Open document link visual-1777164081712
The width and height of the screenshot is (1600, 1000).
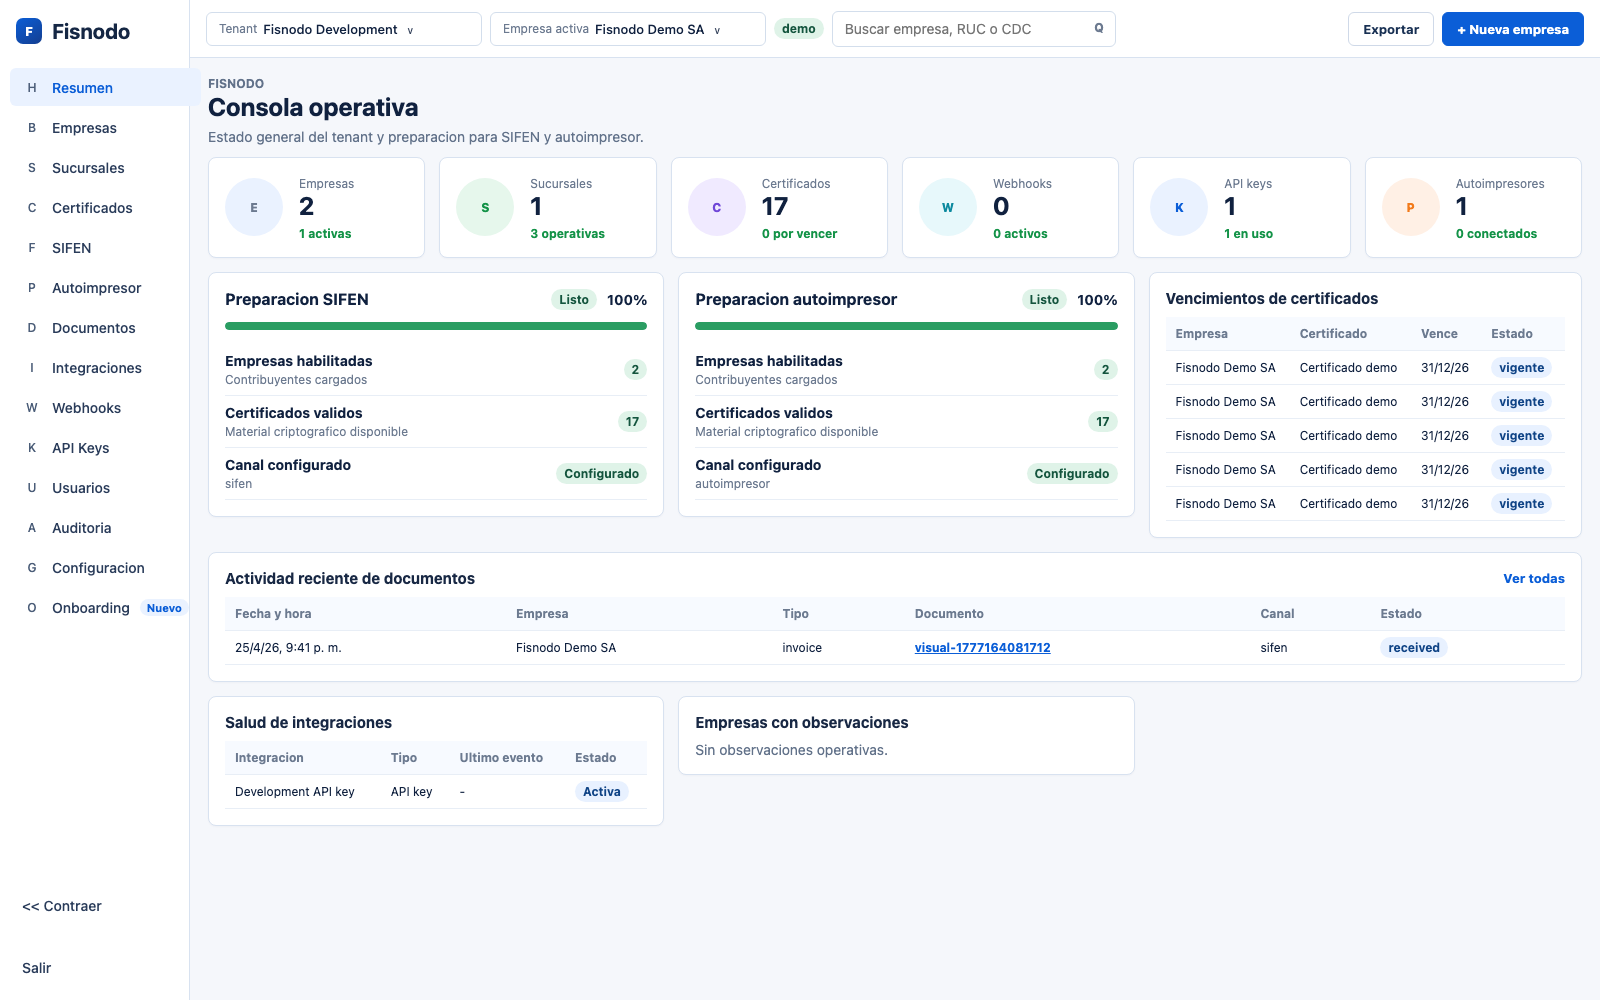(982, 648)
